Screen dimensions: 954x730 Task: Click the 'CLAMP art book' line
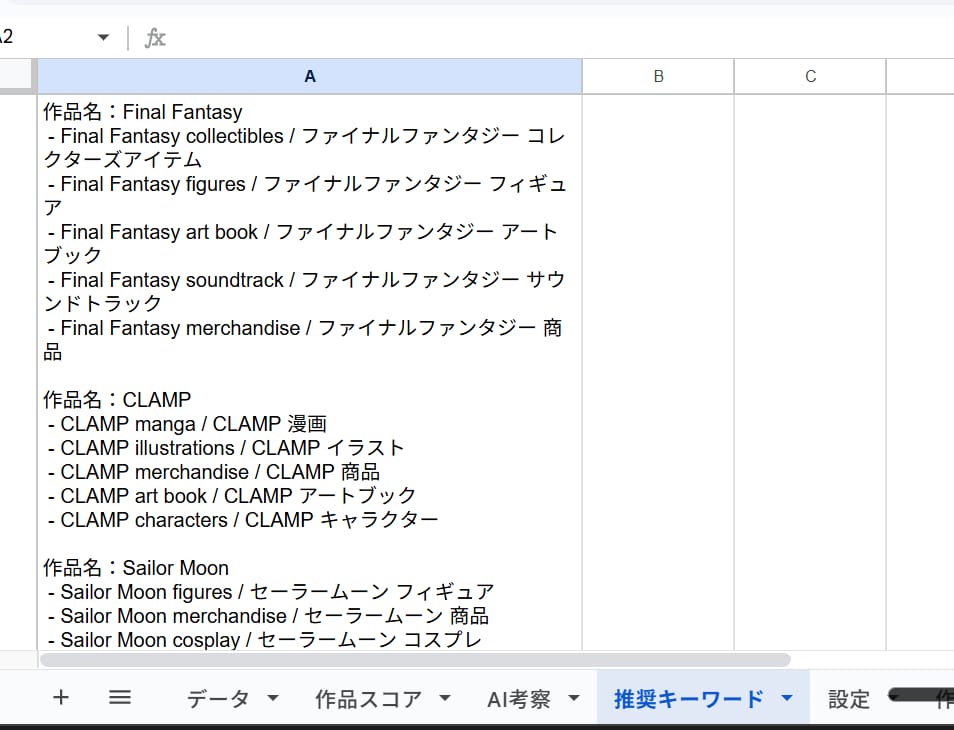tap(232, 496)
